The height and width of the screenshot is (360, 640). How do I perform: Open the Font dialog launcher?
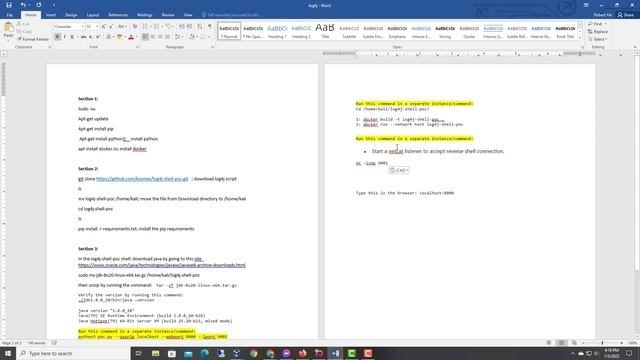pos(137,47)
